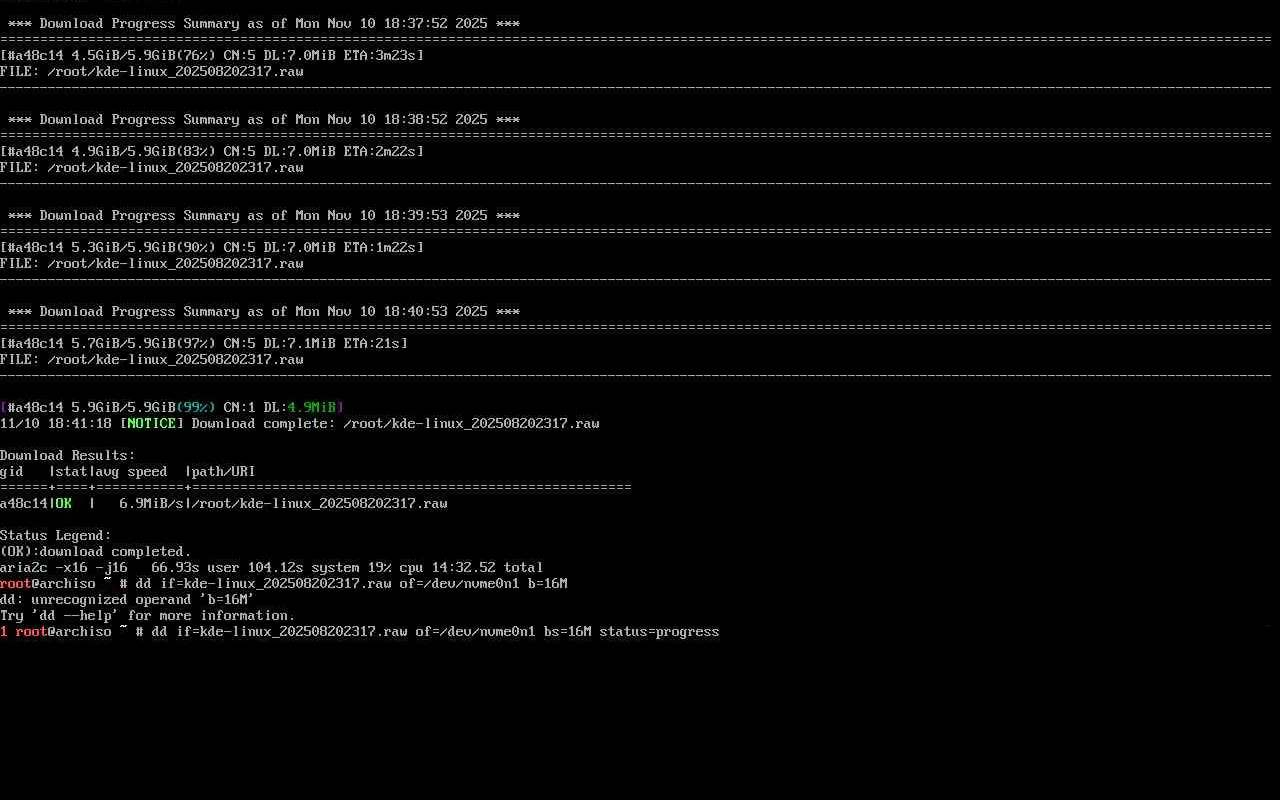Click the green OK status in results table
The width and height of the screenshot is (1280, 800).
63,504
